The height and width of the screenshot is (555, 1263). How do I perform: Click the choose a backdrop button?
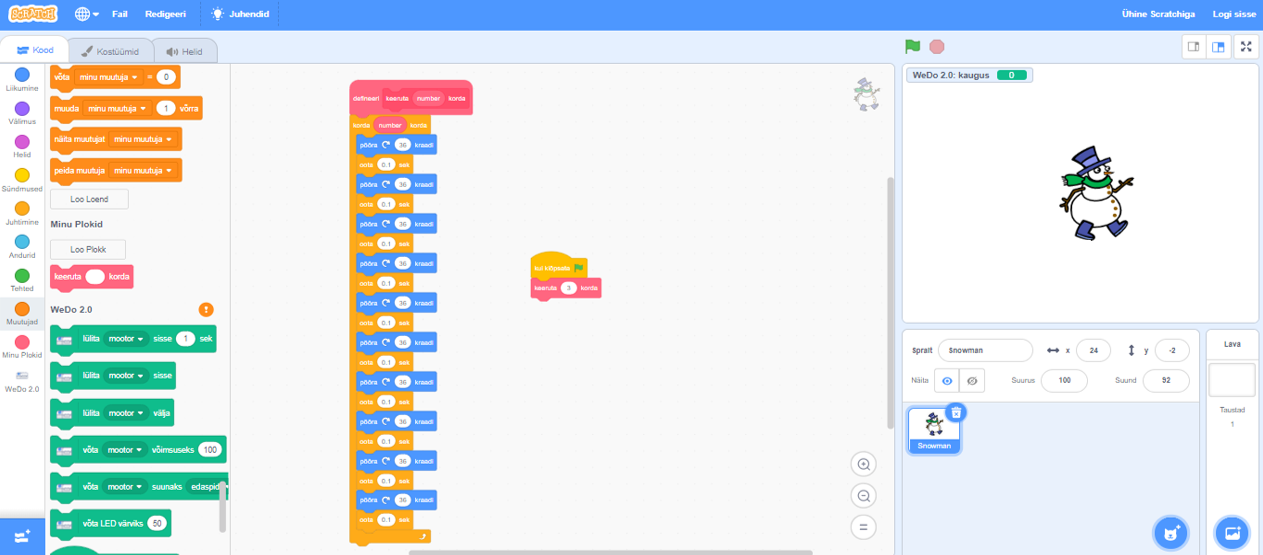coord(1231,533)
